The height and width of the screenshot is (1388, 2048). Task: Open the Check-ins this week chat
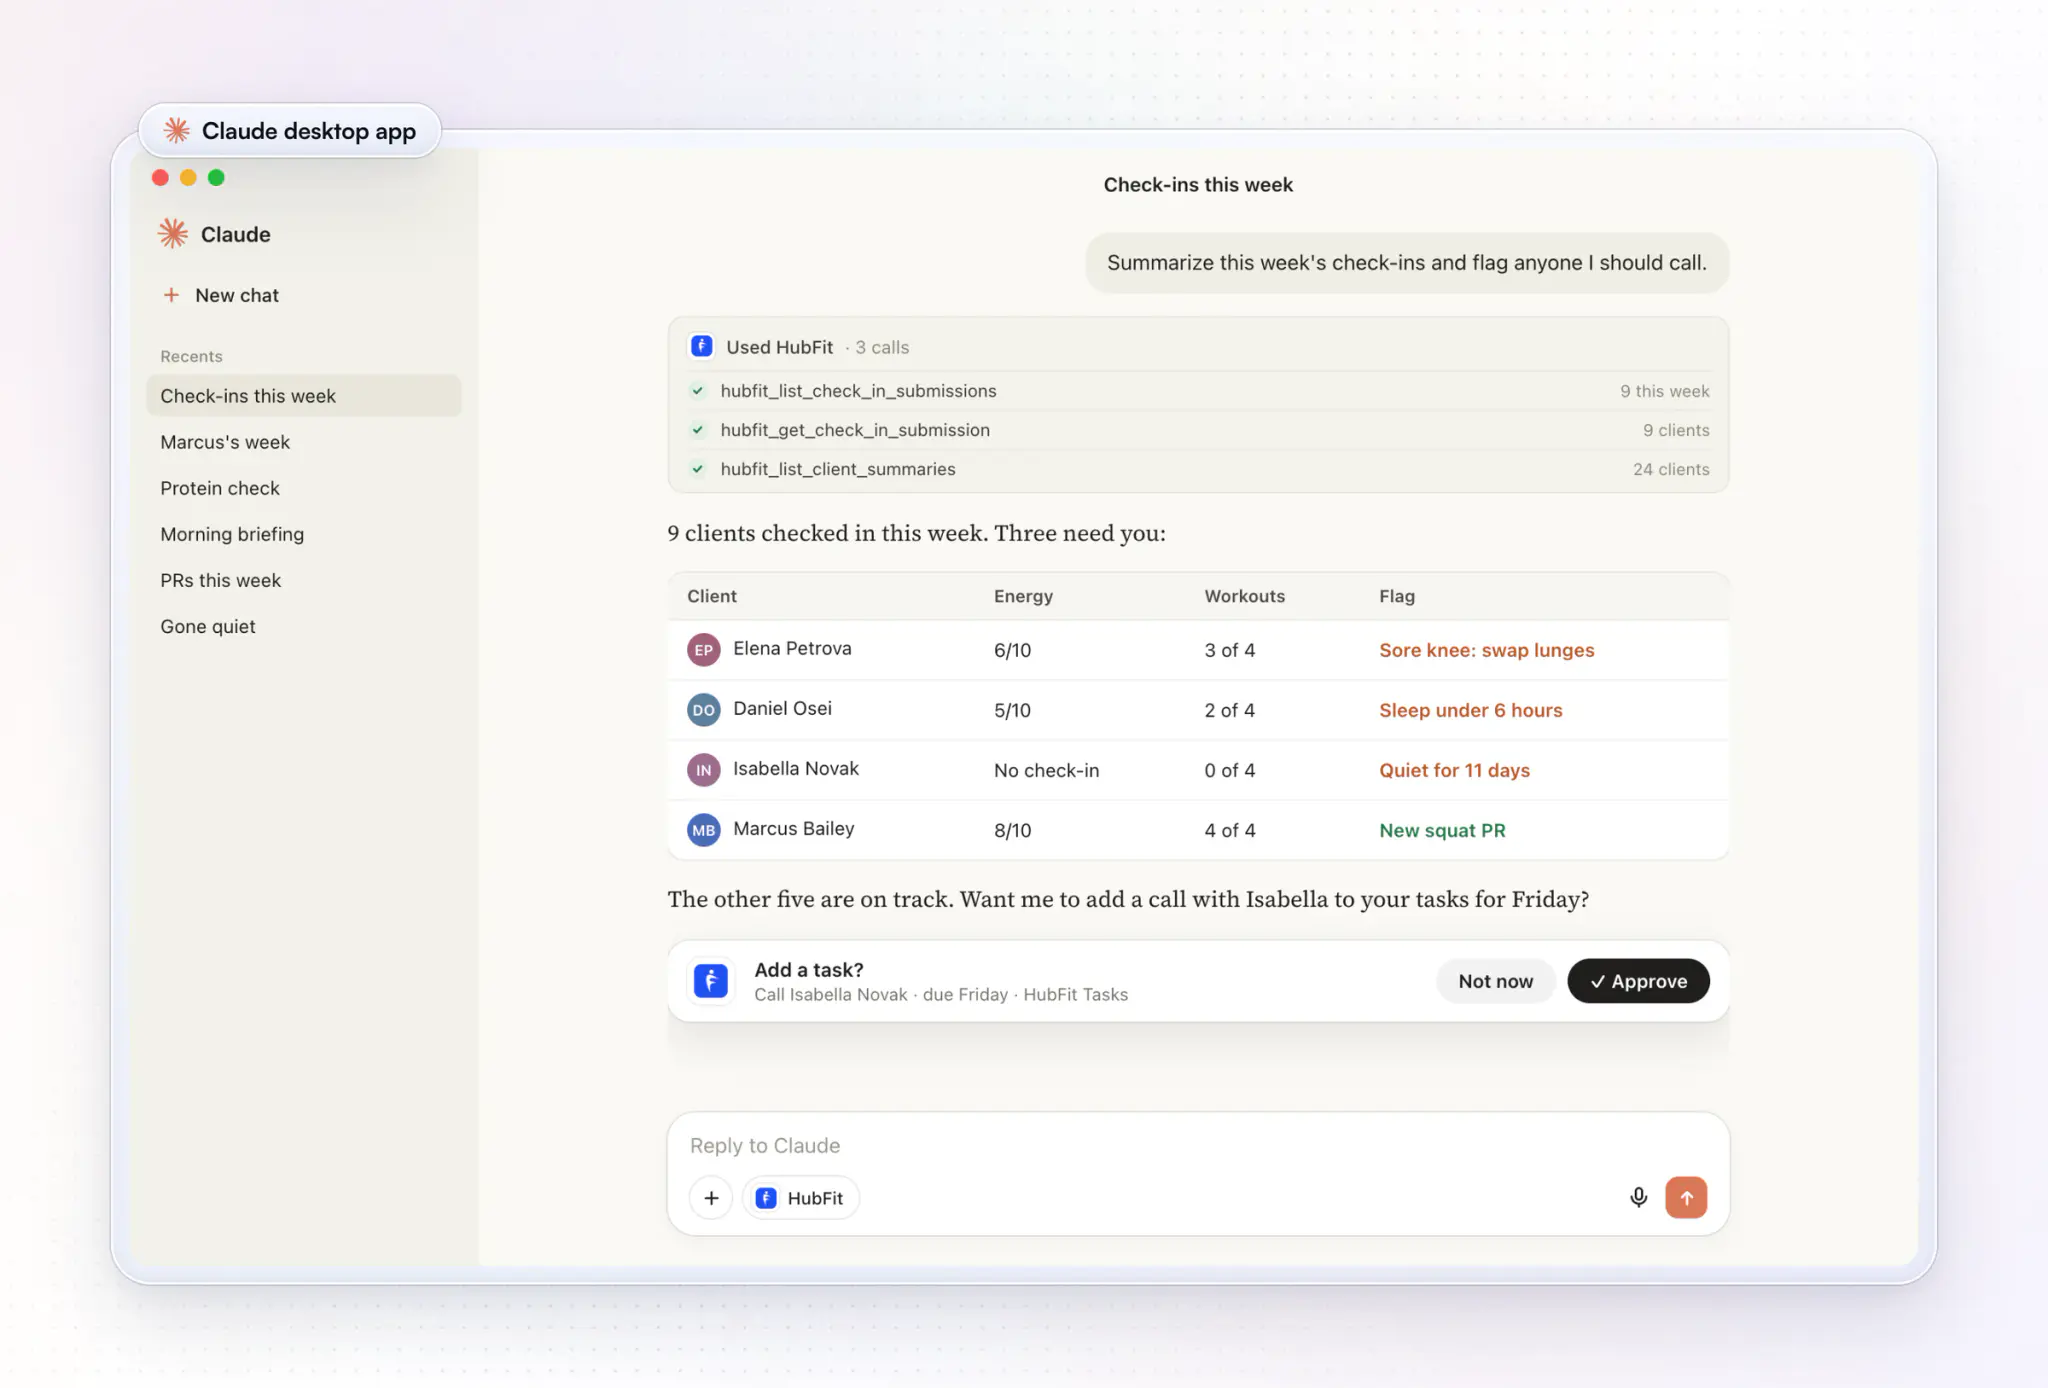pos(304,396)
